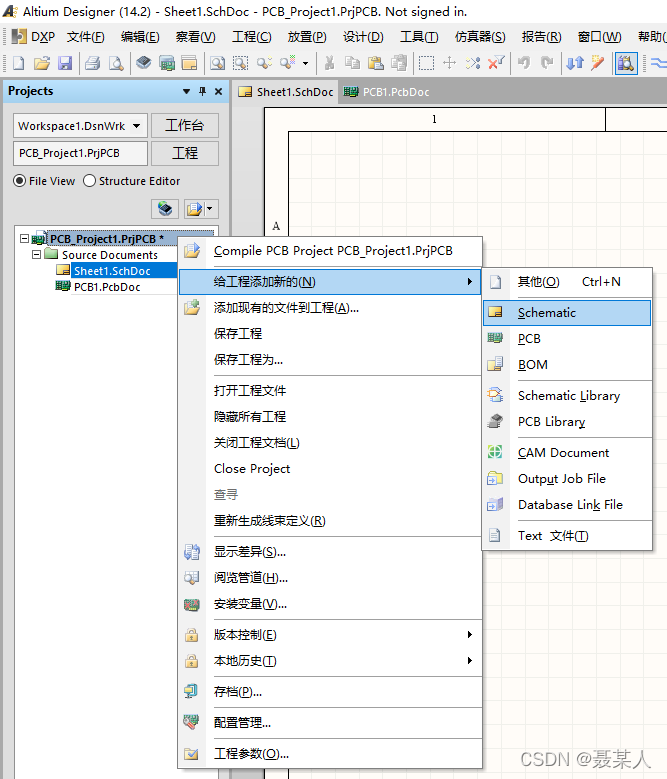Click the panel compile chip icon button
This screenshot has height=779, width=667.
(x=165, y=209)
